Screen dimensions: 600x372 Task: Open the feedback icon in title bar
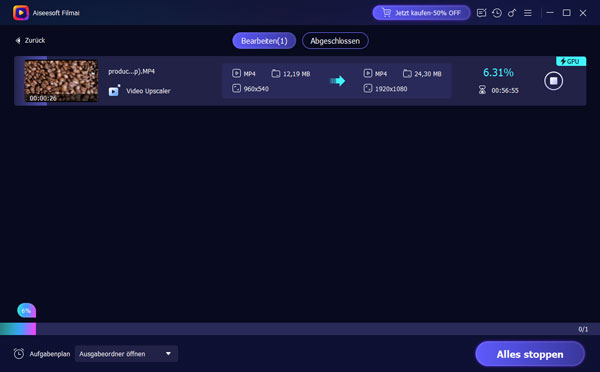(x=481, y=13)
